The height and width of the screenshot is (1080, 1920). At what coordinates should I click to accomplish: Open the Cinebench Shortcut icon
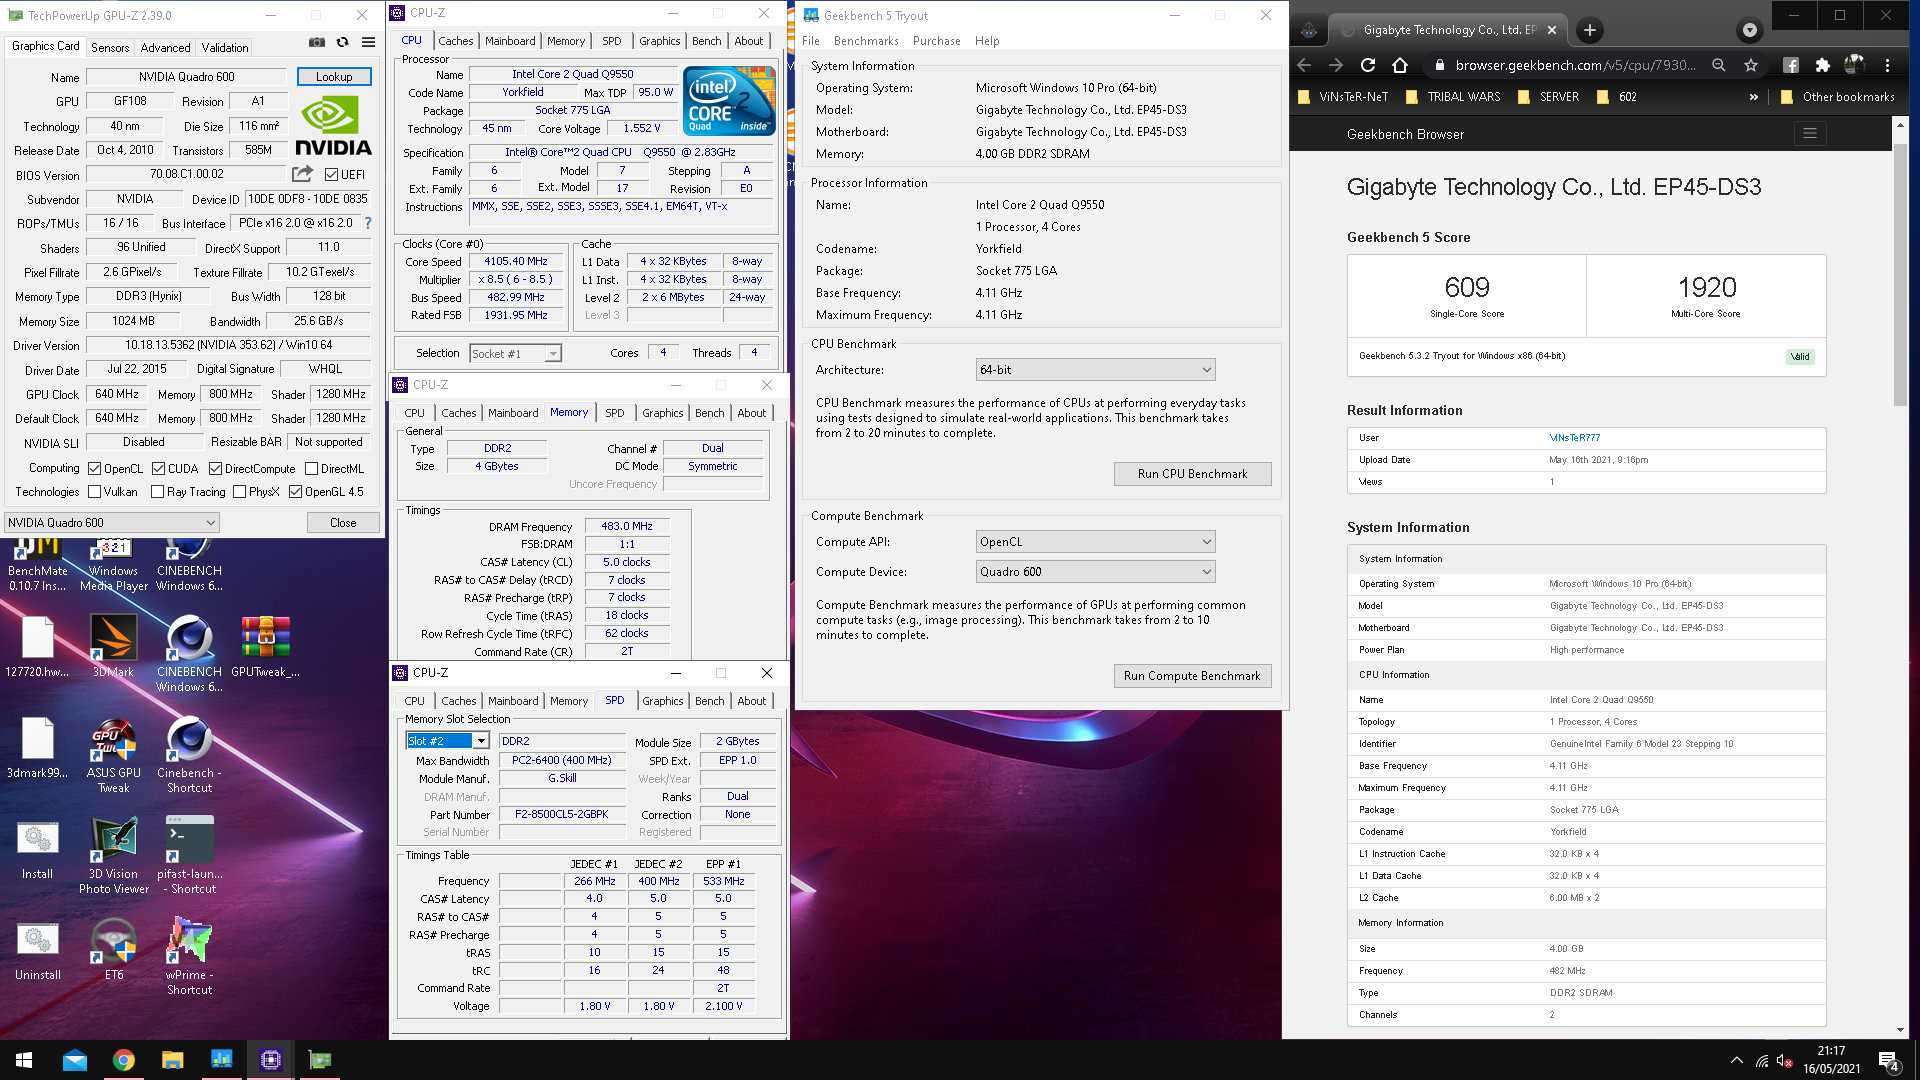pos(189,756)
